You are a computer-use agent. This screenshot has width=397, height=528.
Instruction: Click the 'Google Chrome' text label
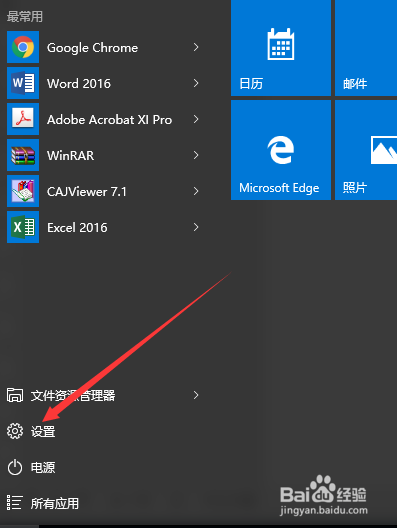click(x=92, y=48)
